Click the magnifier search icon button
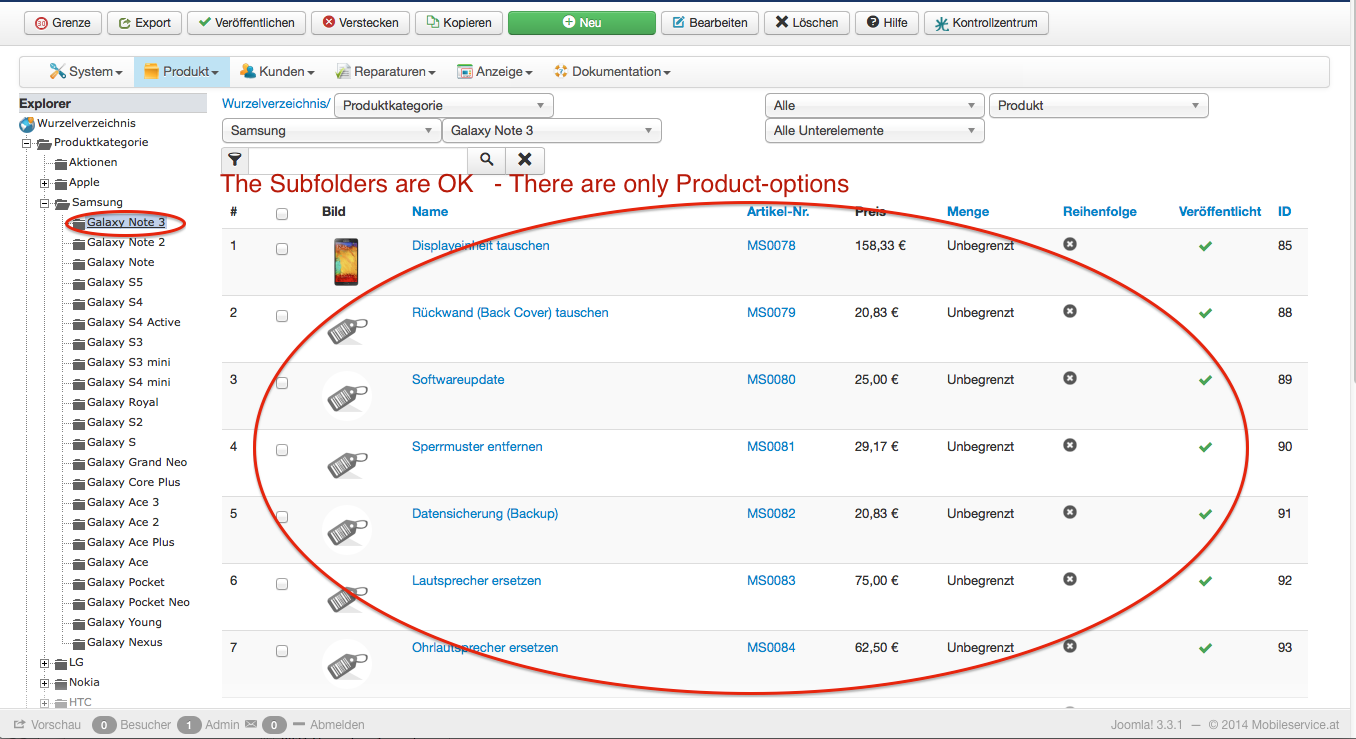This screenshot has height=739, width=1356. [487, 160]
